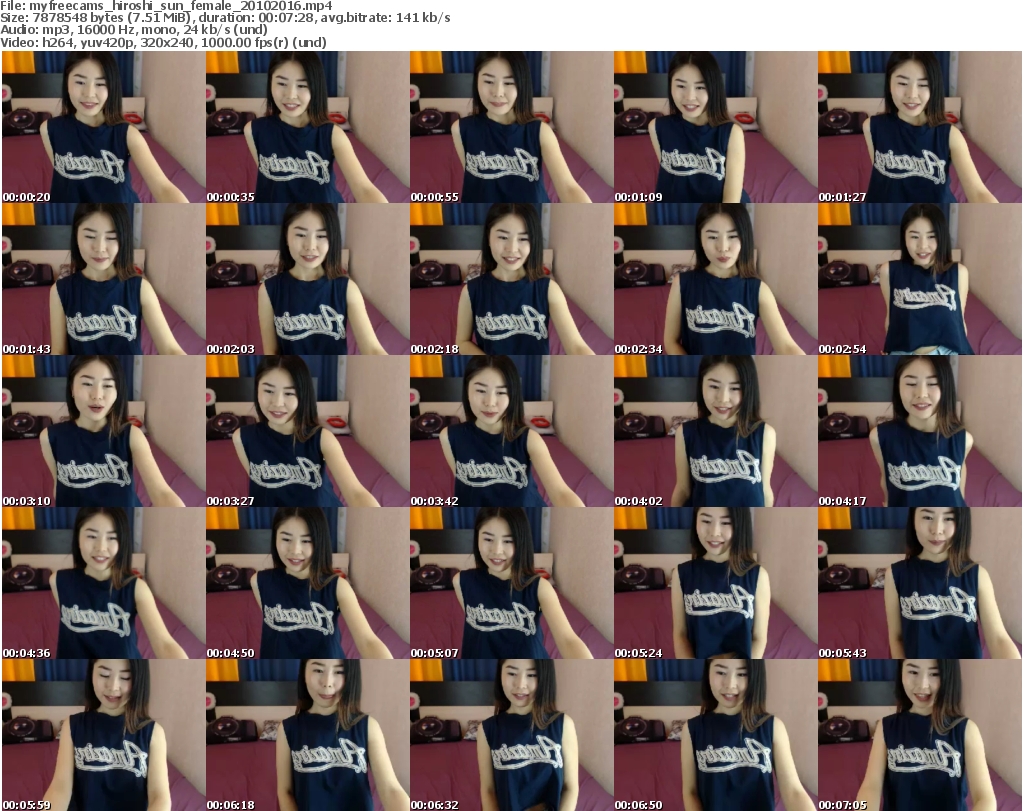Viewport: 1024px width, 811px height.
Task: Select the frame stamped 00:04:36
Action: point(103,584)
